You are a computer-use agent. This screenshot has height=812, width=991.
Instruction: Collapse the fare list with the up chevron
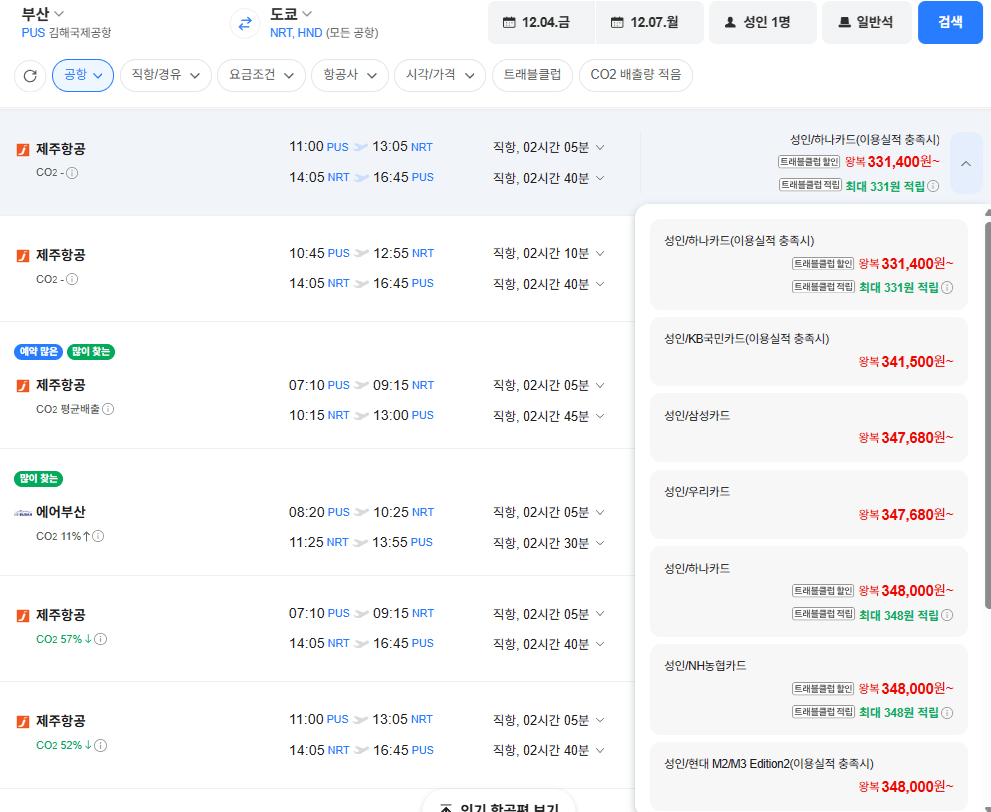[x=966, y=164]
